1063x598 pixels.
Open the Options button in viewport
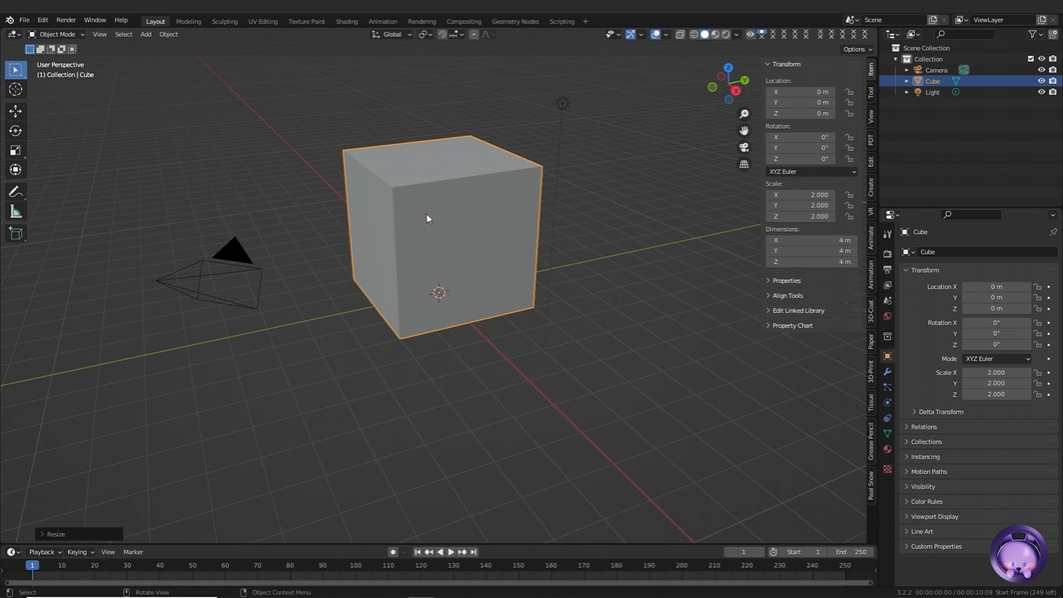[857, 49]
